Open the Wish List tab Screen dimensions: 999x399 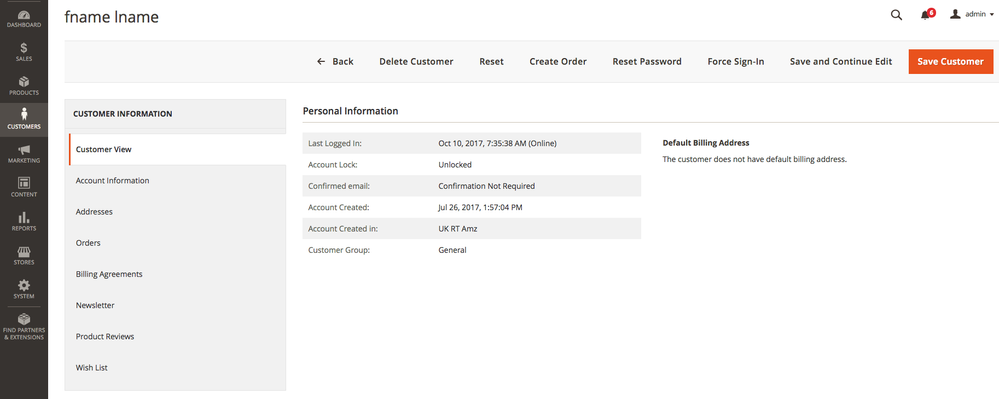click(177, 368)
